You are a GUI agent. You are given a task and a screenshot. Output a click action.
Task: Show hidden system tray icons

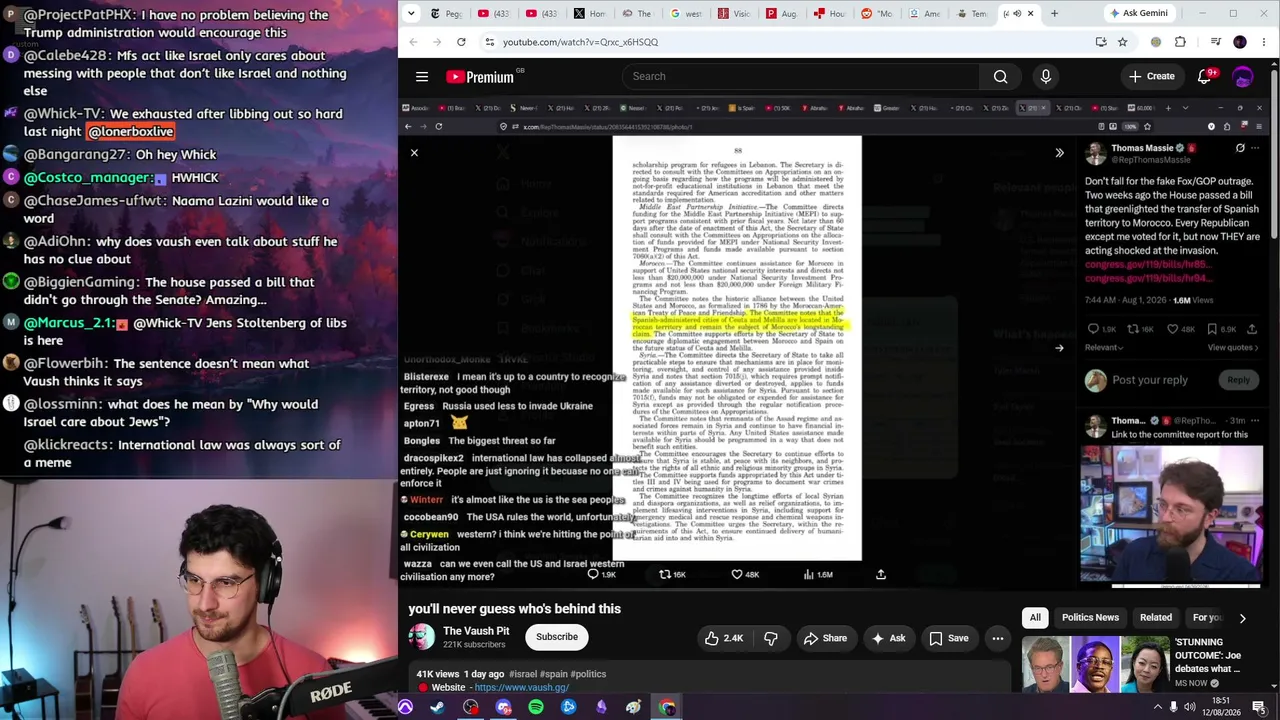pos(1158,707)
